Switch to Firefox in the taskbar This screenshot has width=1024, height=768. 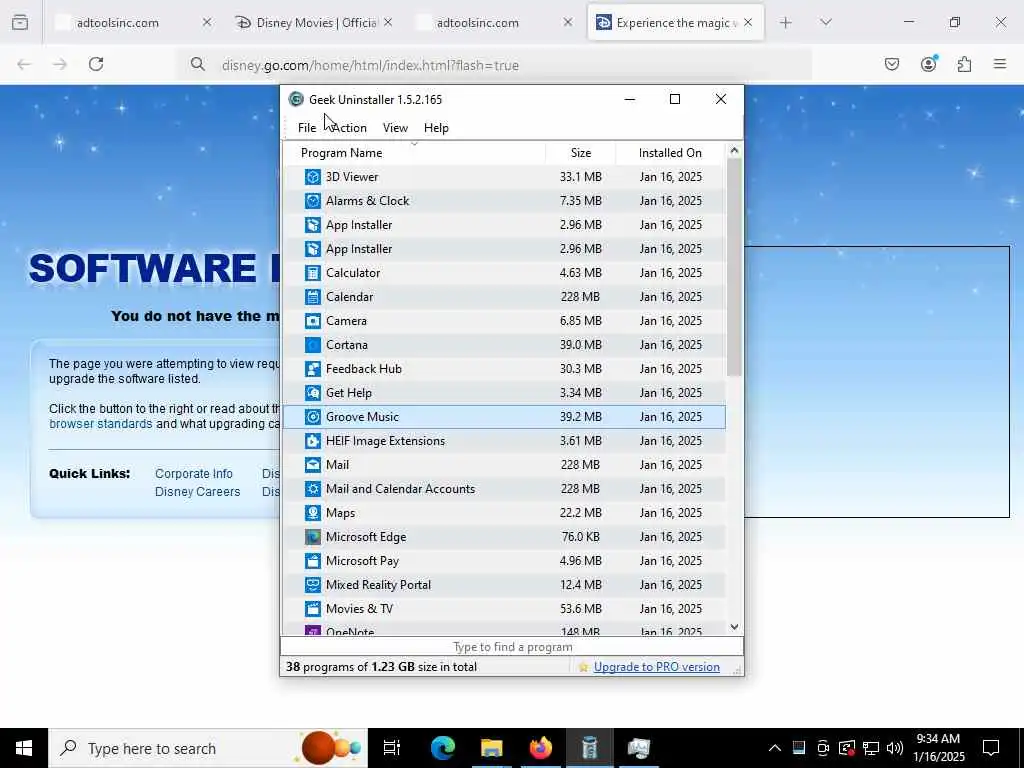pos(540,748)
